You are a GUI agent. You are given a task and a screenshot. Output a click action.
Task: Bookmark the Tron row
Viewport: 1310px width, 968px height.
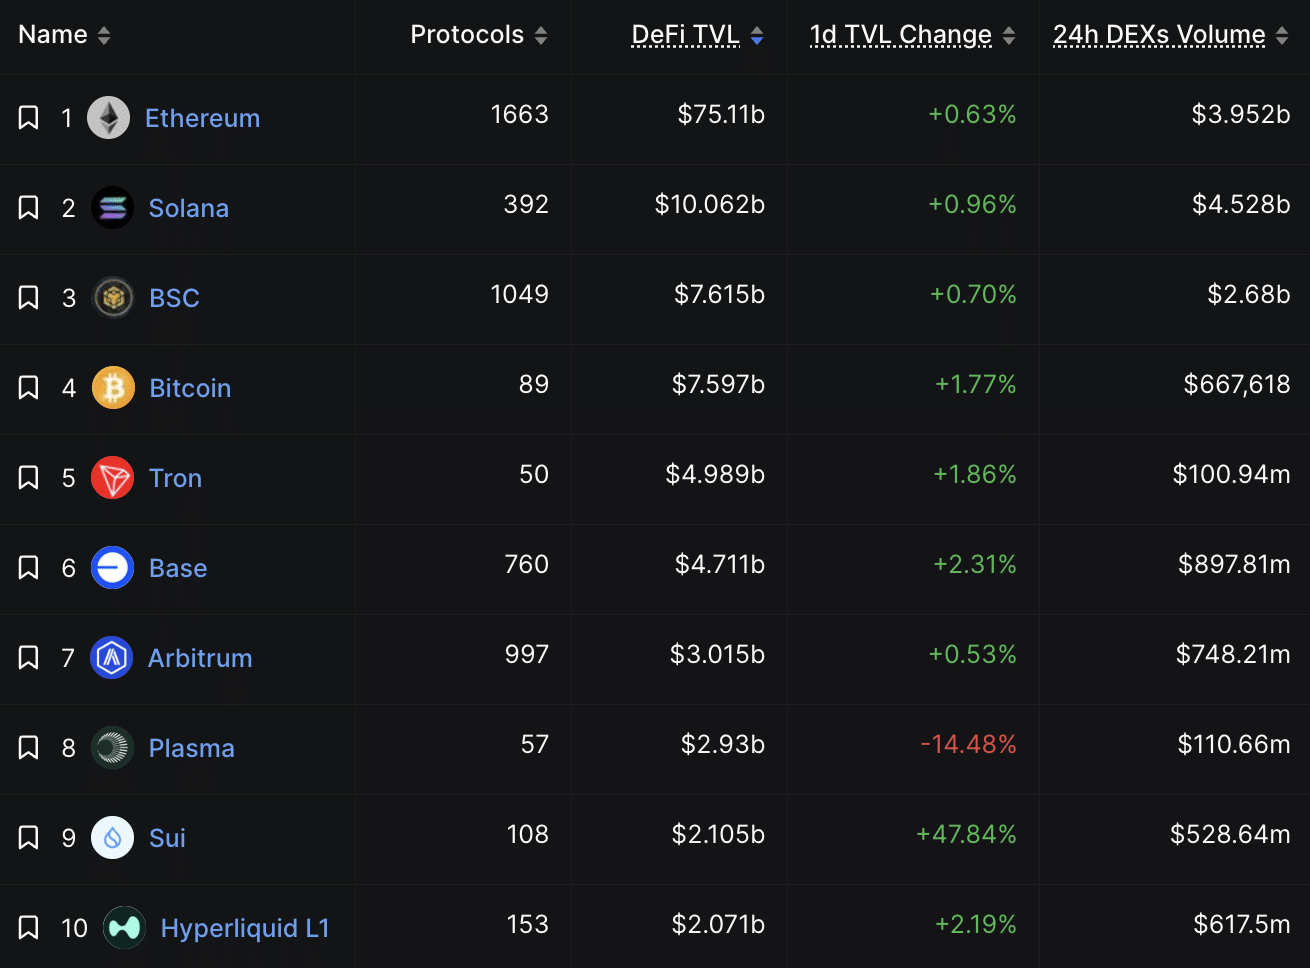coord(29,478)
